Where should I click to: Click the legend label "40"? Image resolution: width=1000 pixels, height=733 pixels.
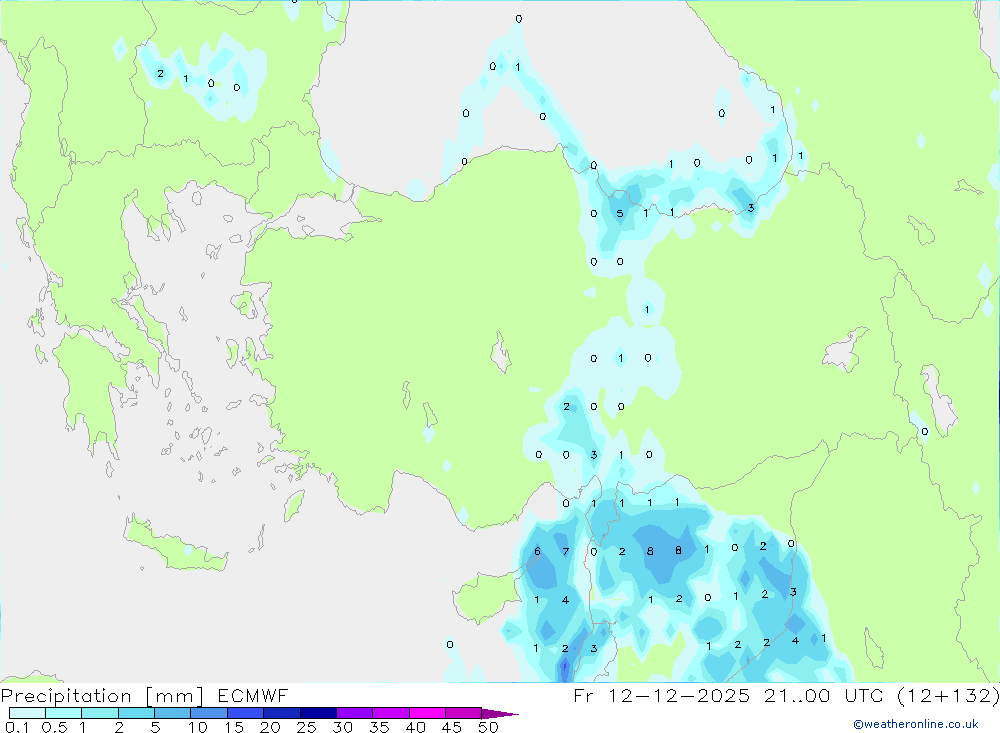[x=415, y=727]
